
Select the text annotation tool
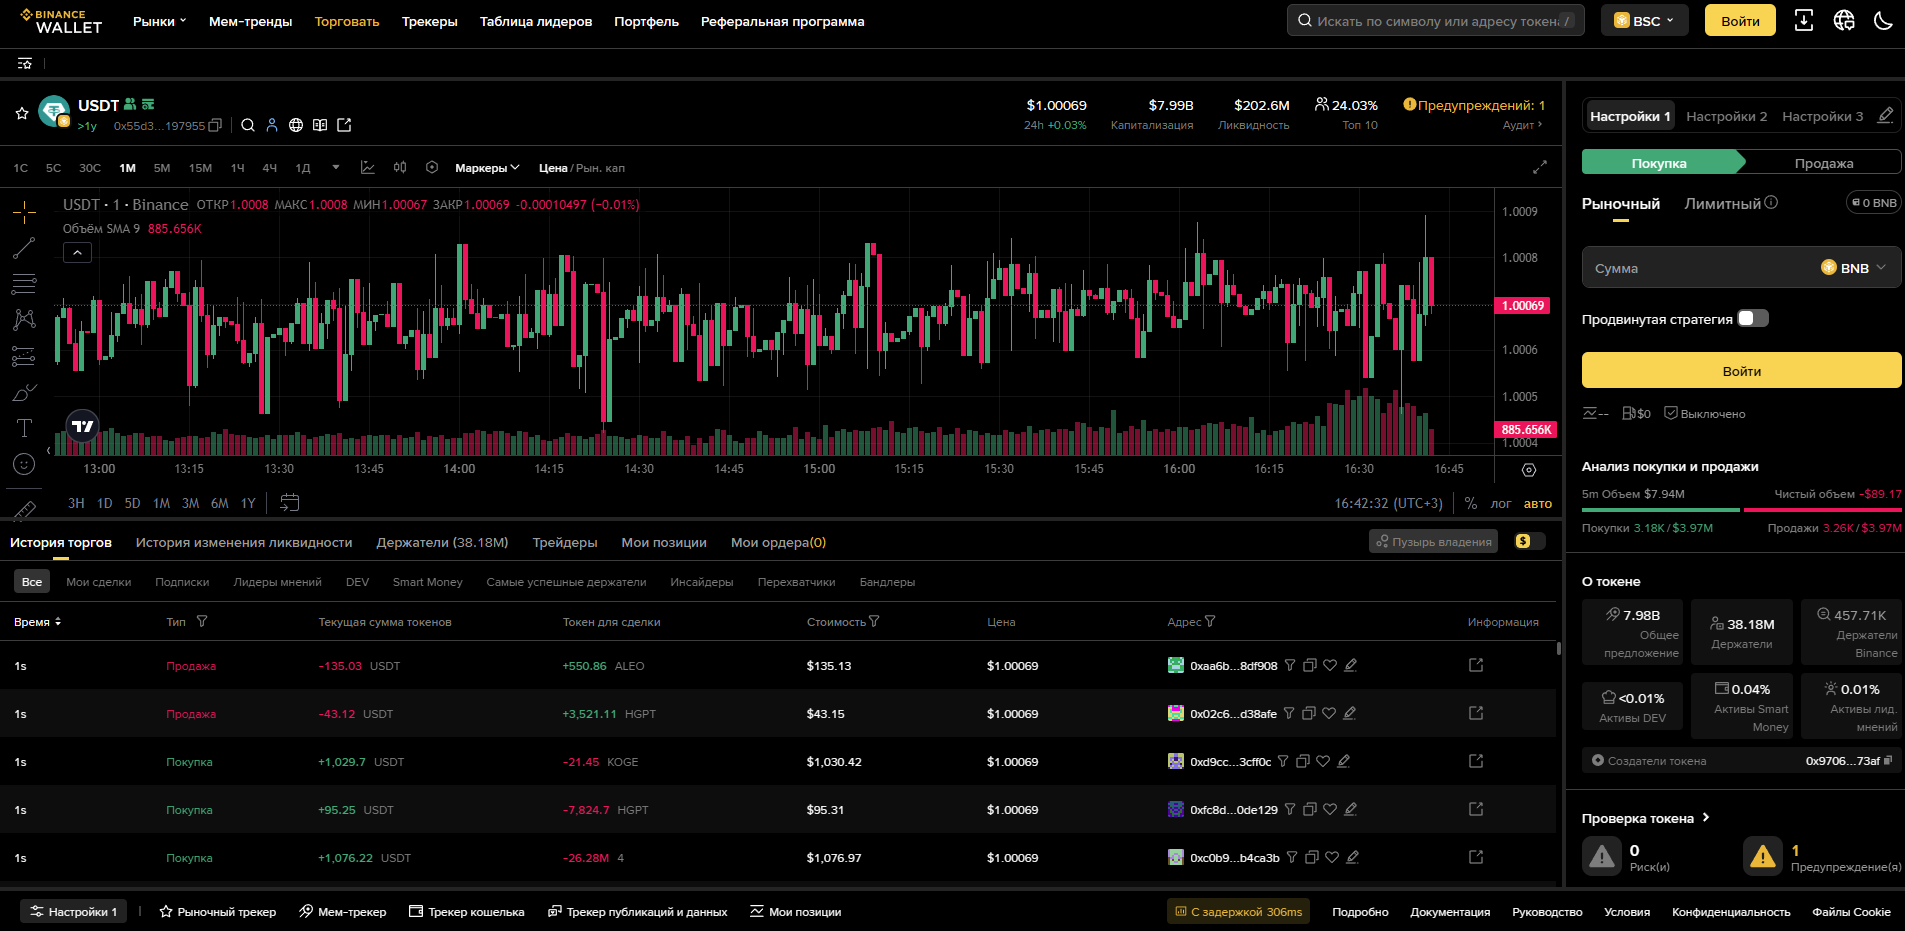(x=24, y=428)
